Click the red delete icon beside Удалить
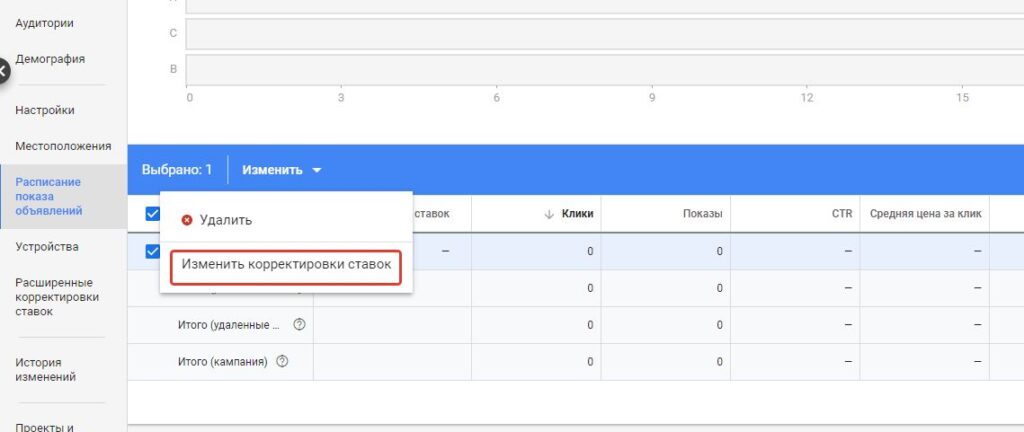1024x432 pixels. pos(186,220)
